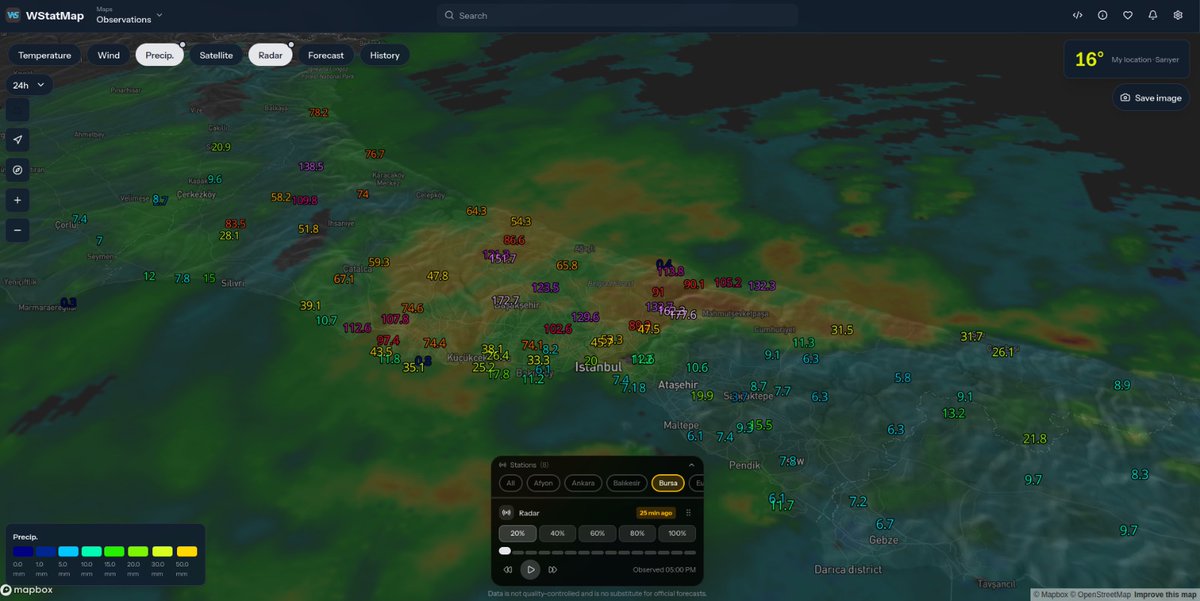The image size is (1200, 601).
Task: Click the 21.8 station reading
Action: coord(1035,439)
